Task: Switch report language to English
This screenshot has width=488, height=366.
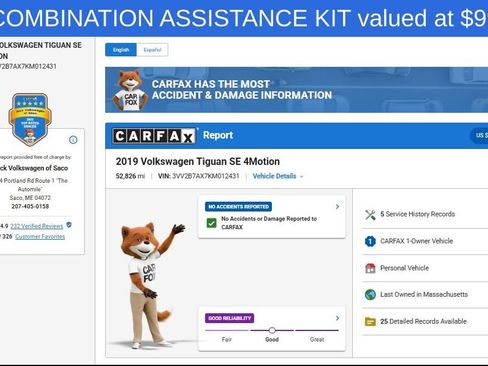Action: pyautogui.click(x=121, y=50)
